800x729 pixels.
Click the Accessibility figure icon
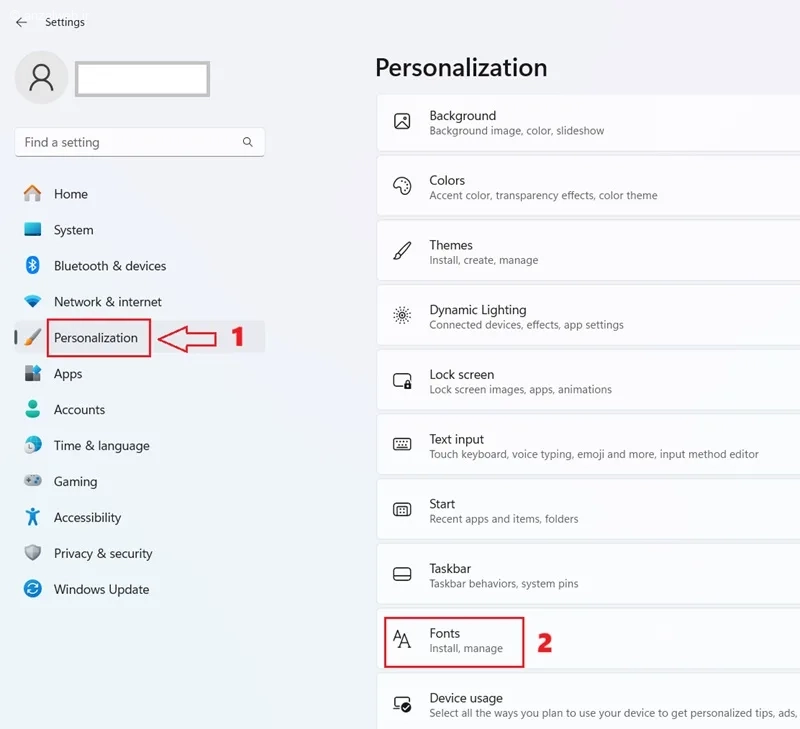point(33,517)
